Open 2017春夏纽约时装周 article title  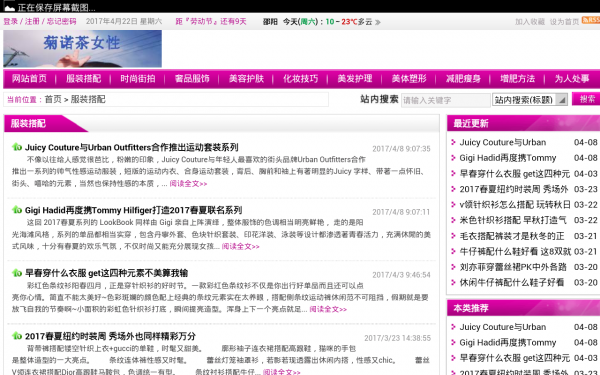(x=110, y=336)
